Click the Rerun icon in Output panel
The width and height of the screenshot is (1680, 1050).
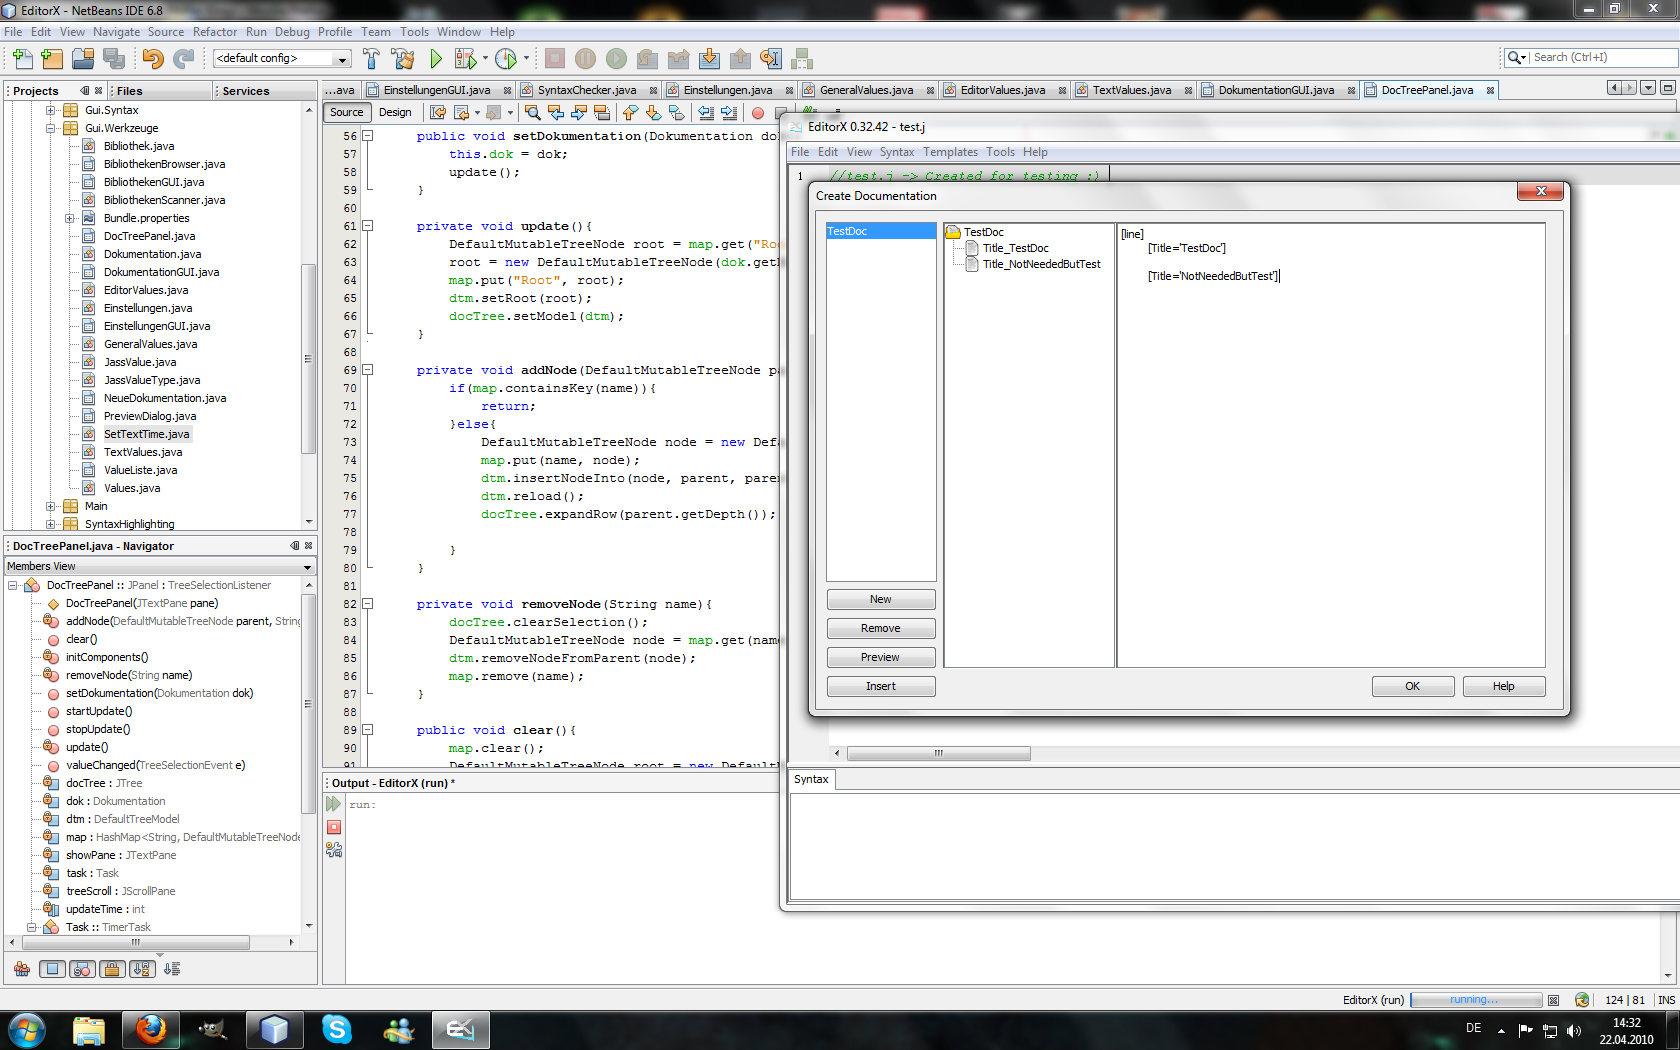point(334,804)
